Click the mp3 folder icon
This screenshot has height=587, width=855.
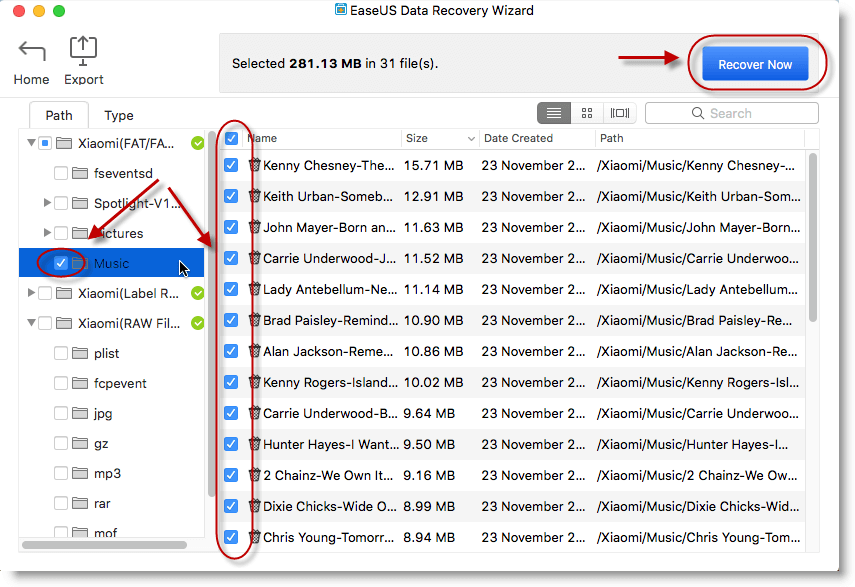[80, 473]
